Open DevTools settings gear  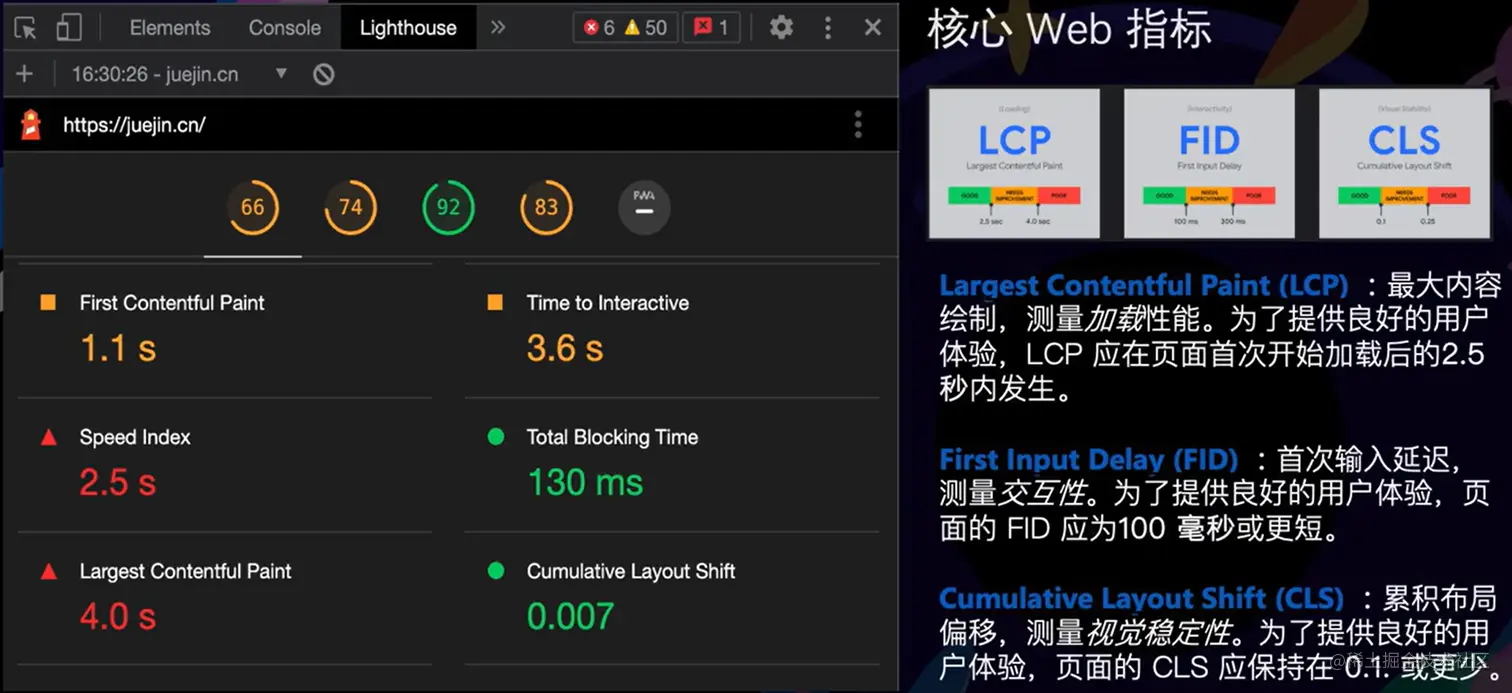(781, 27)
